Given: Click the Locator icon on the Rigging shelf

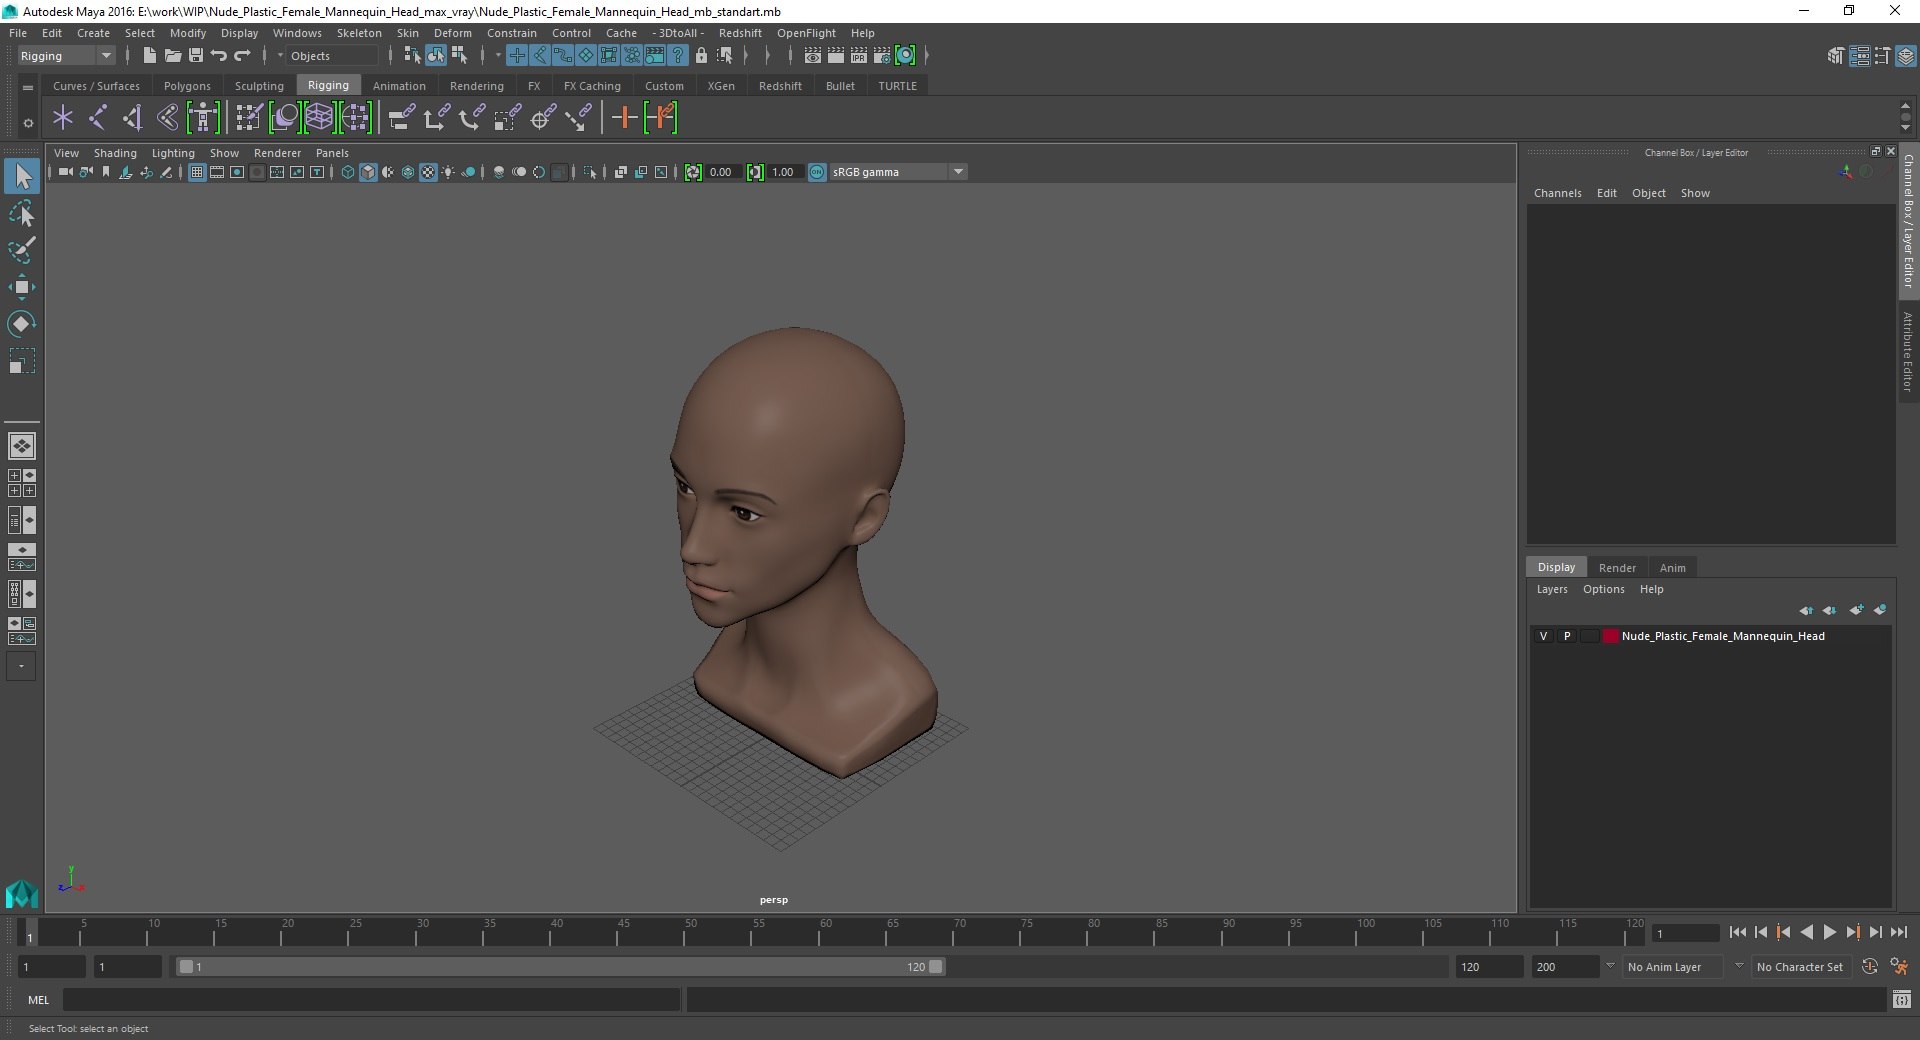Looking at the screenshot, I should [x=63, y=118].
